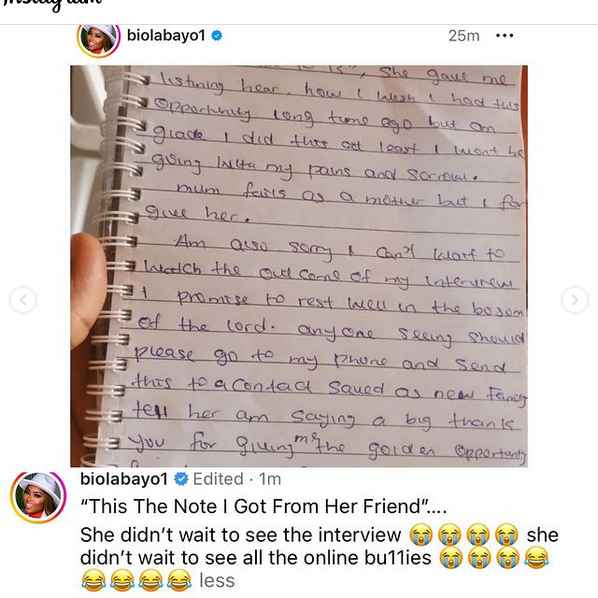
Task: Click the Instagram logo at the top
Action: (x=52, y=4)
